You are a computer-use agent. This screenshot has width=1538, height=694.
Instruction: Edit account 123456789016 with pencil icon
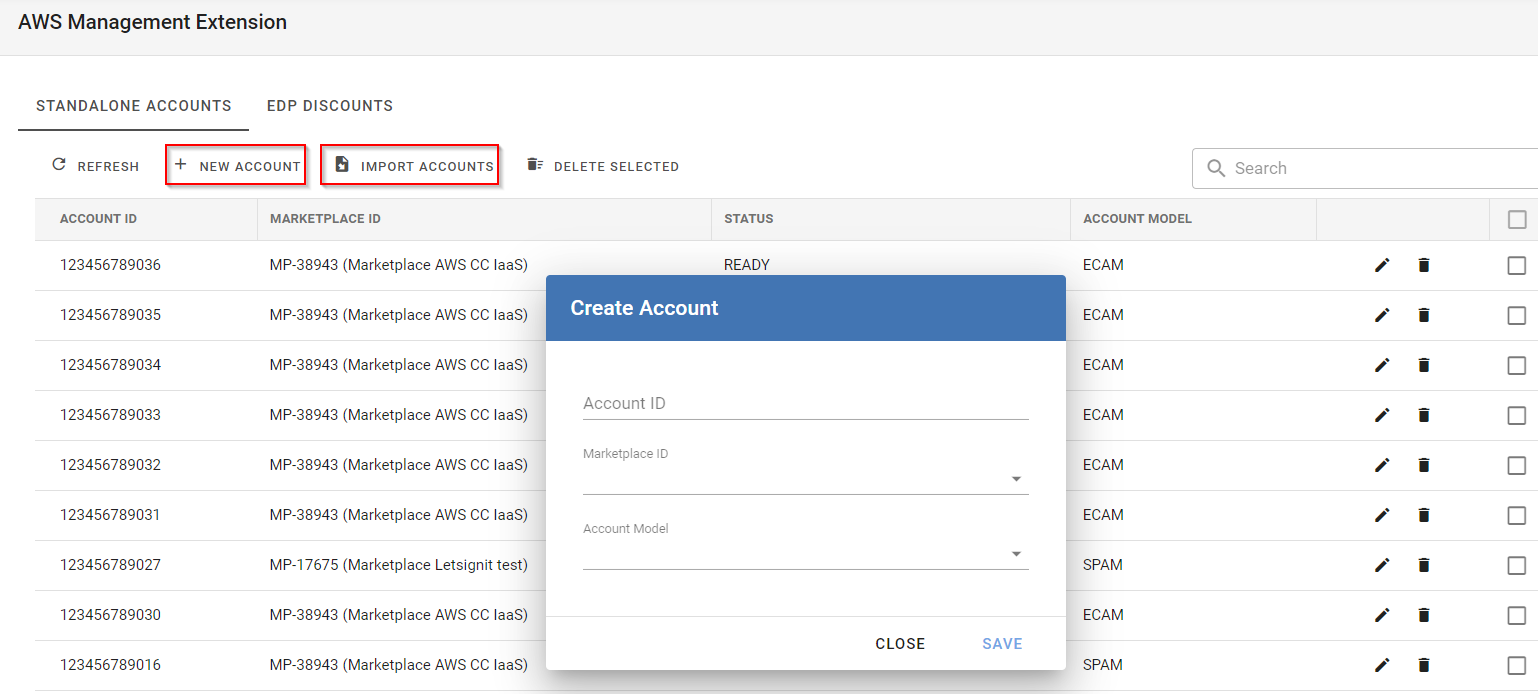(x=1382, y=665)
